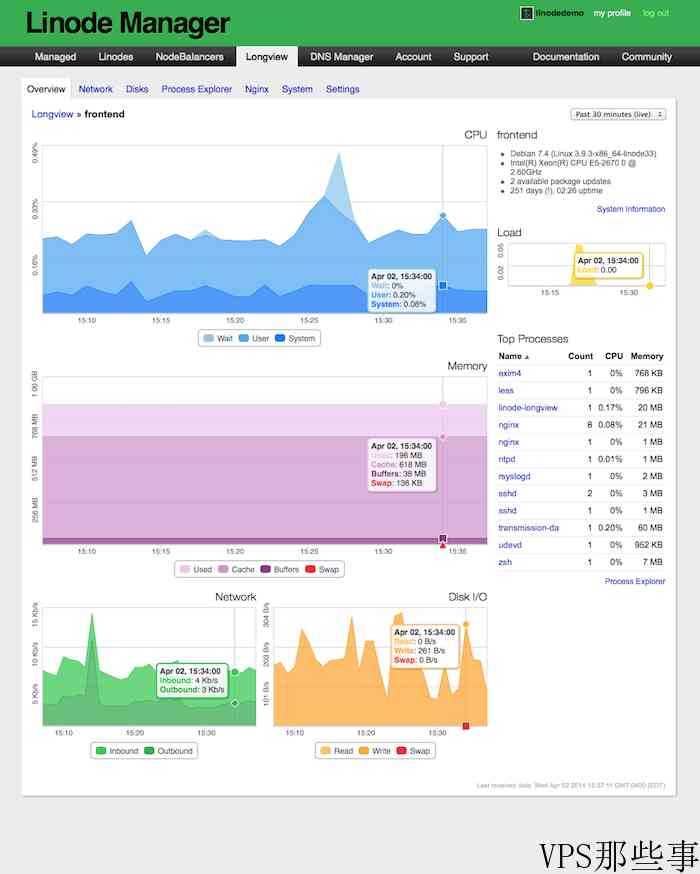The image size is (700, 874).
Task: Click the Inbound data point on Network chart
Action: tap(235, 672)
